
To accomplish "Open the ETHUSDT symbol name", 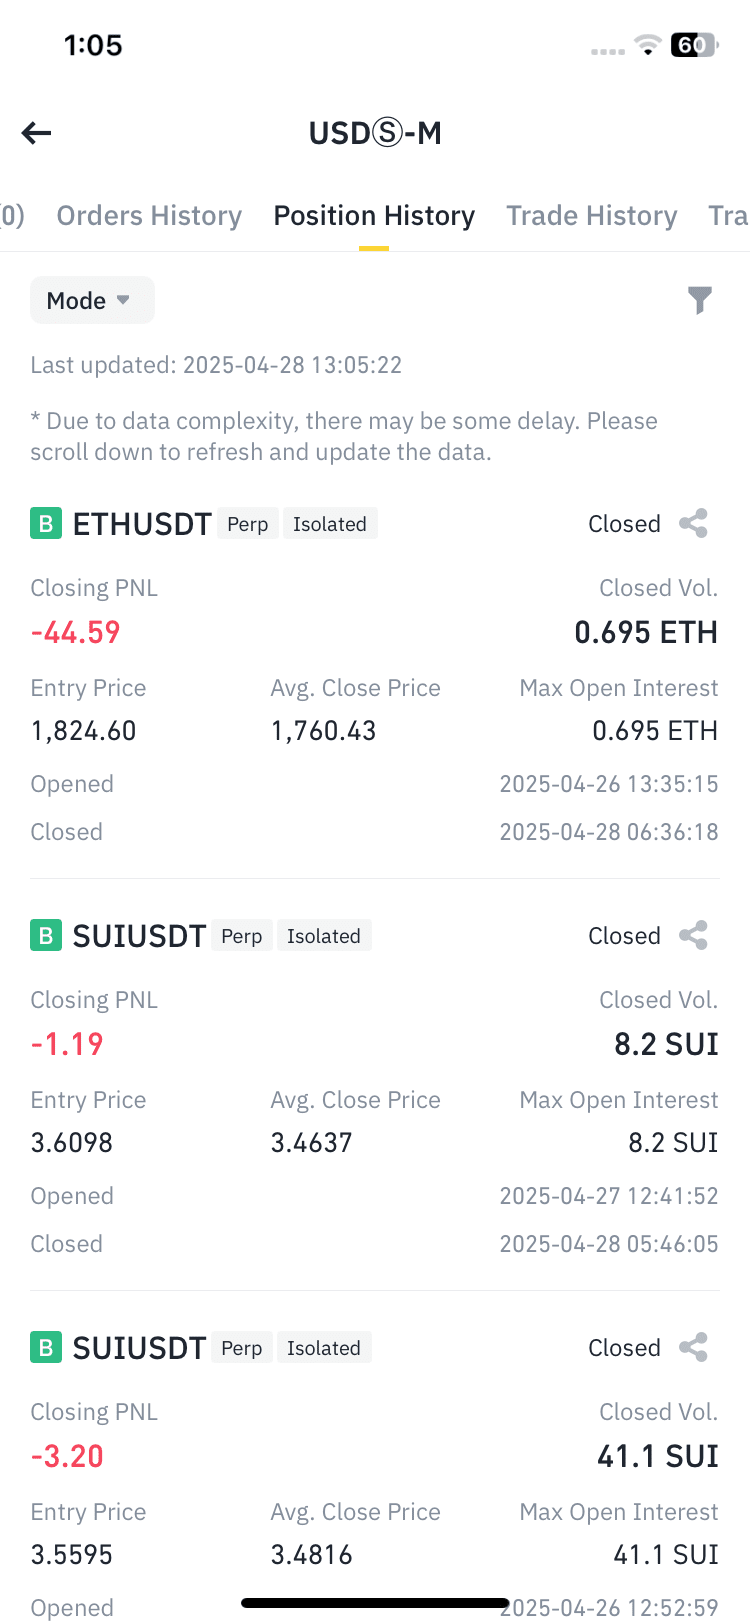I will point(142,524).
